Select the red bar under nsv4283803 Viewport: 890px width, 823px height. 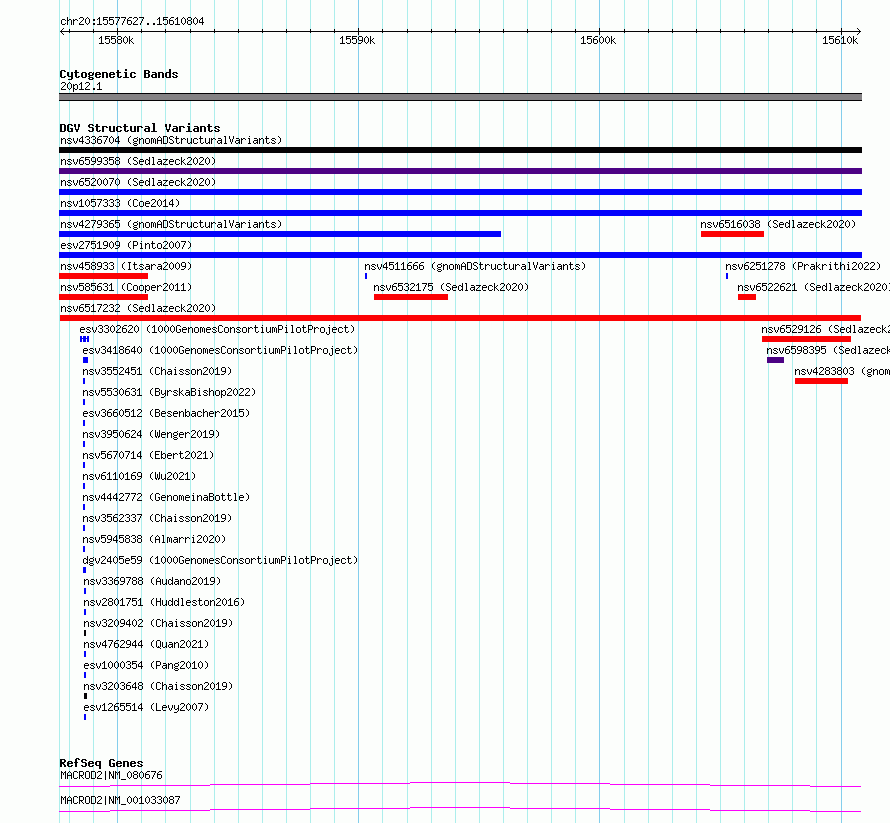point(821,381)
